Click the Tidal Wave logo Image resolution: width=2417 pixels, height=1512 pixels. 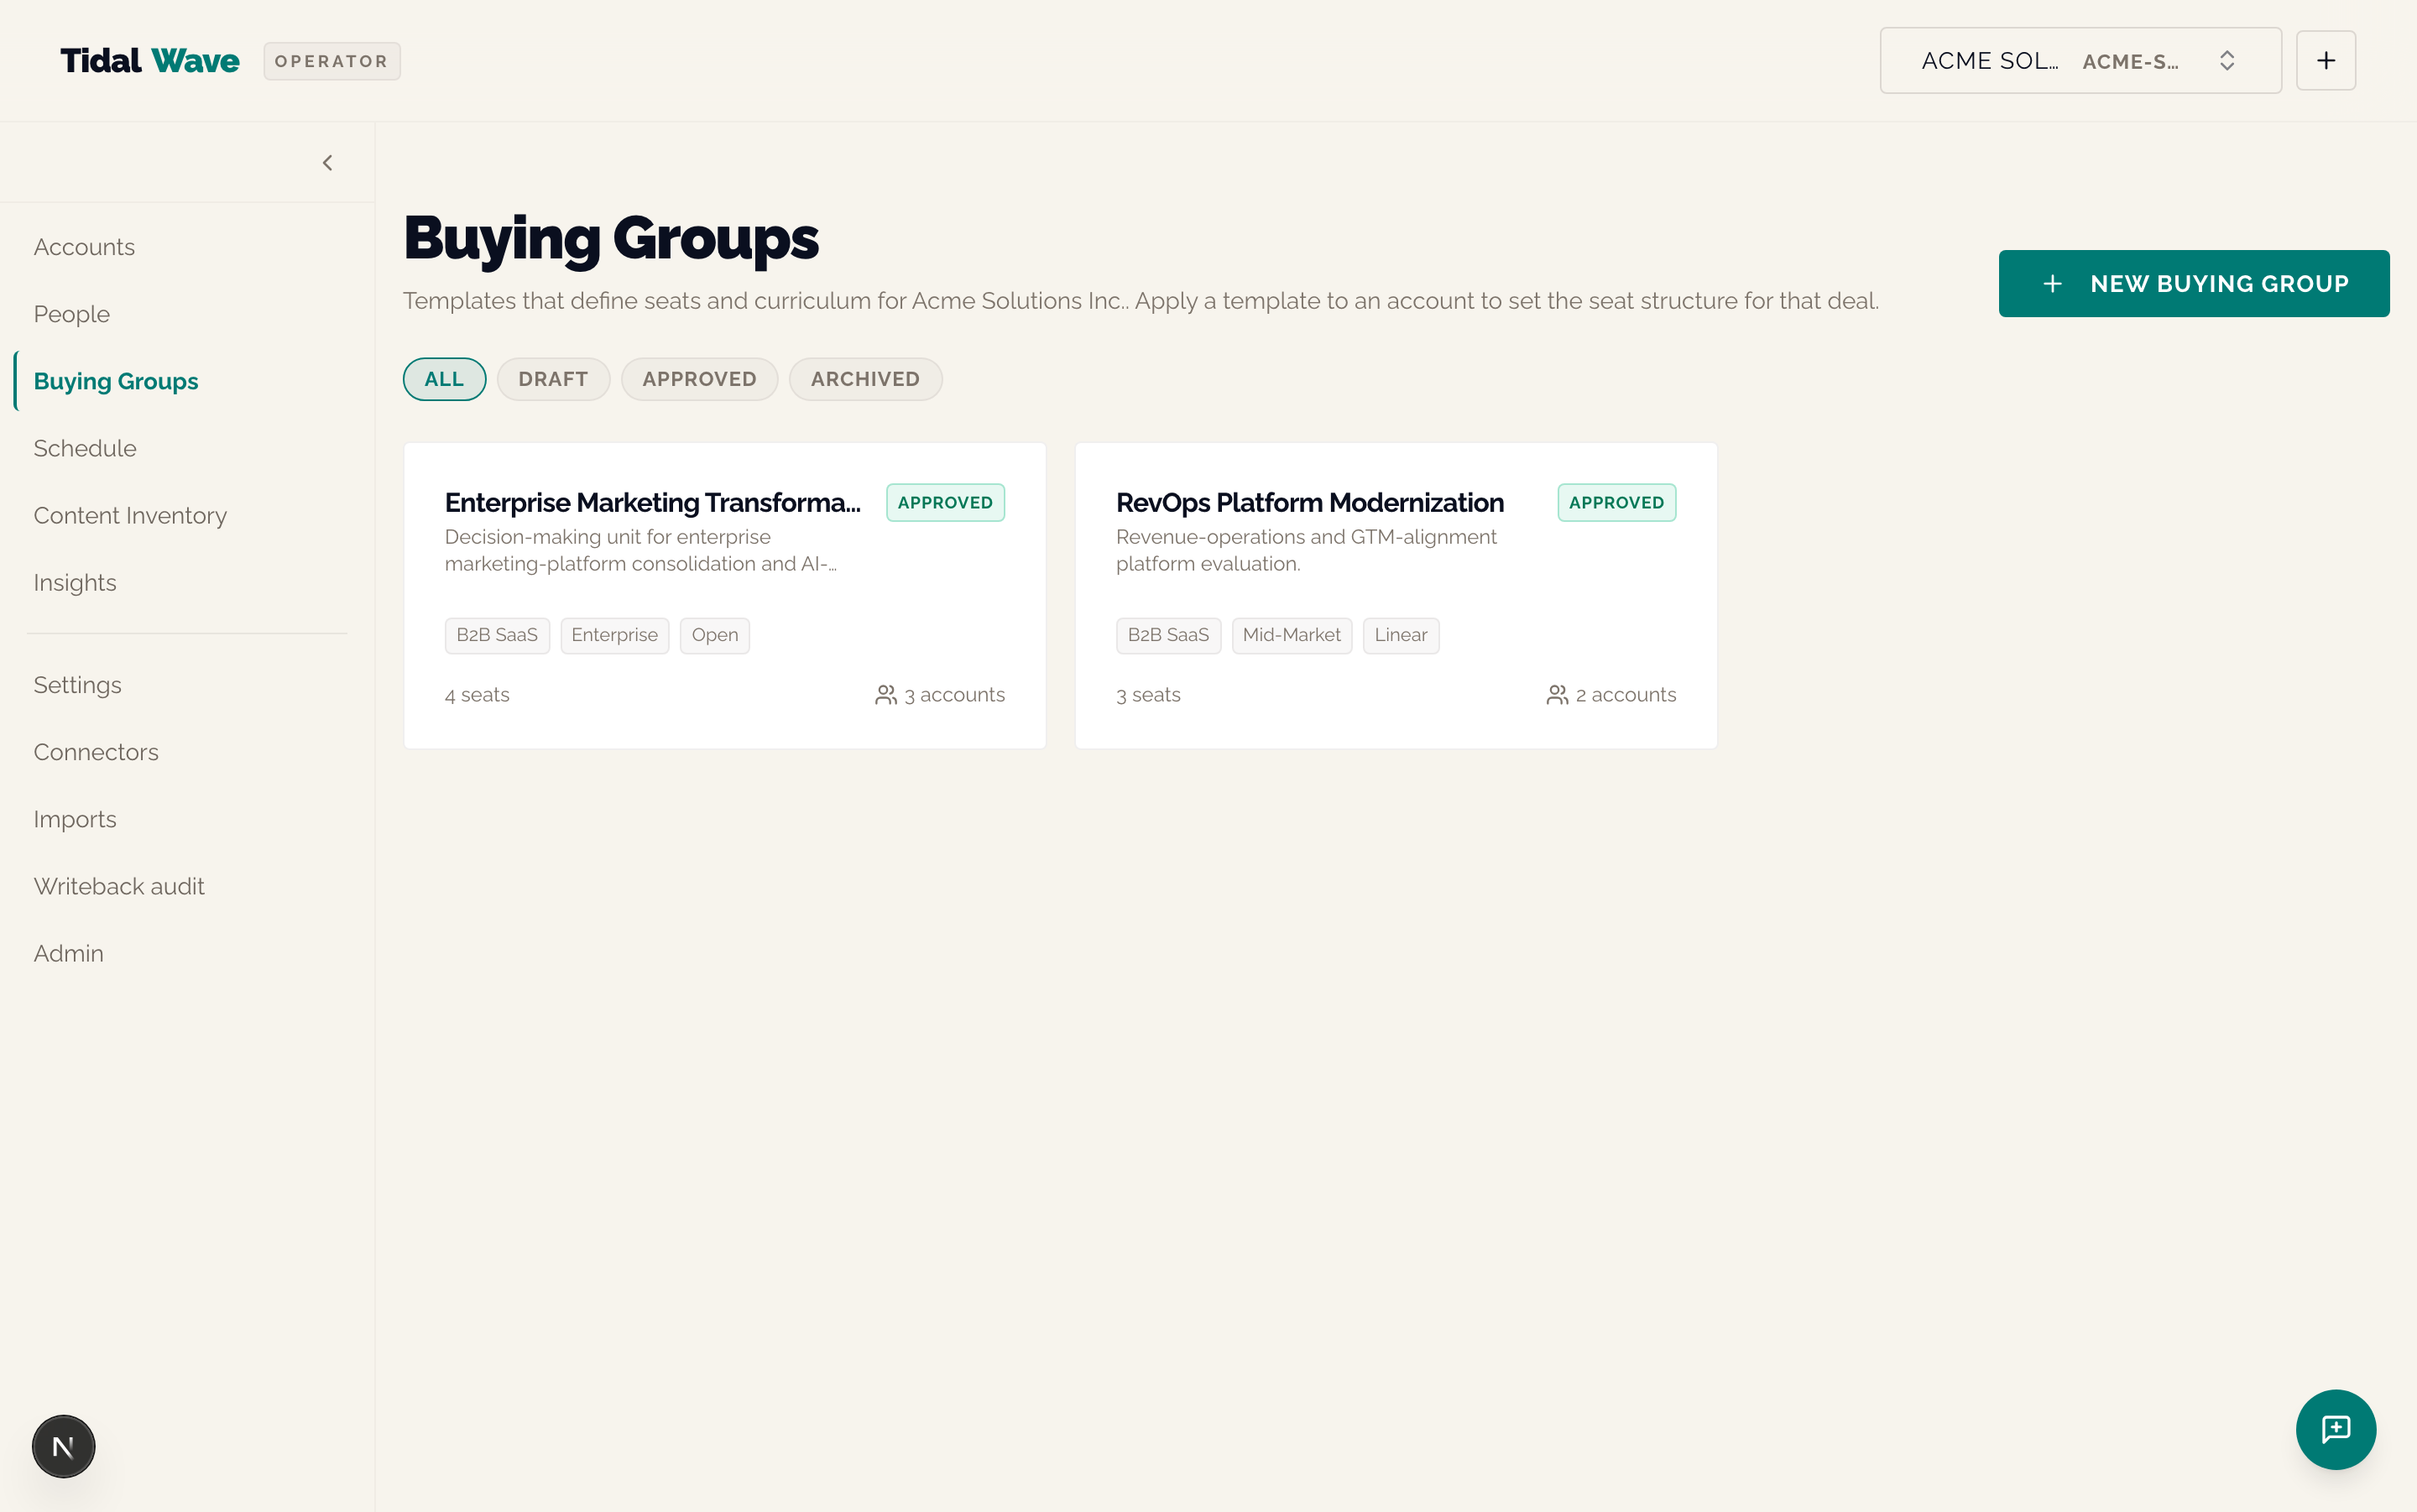coord(150,61)
